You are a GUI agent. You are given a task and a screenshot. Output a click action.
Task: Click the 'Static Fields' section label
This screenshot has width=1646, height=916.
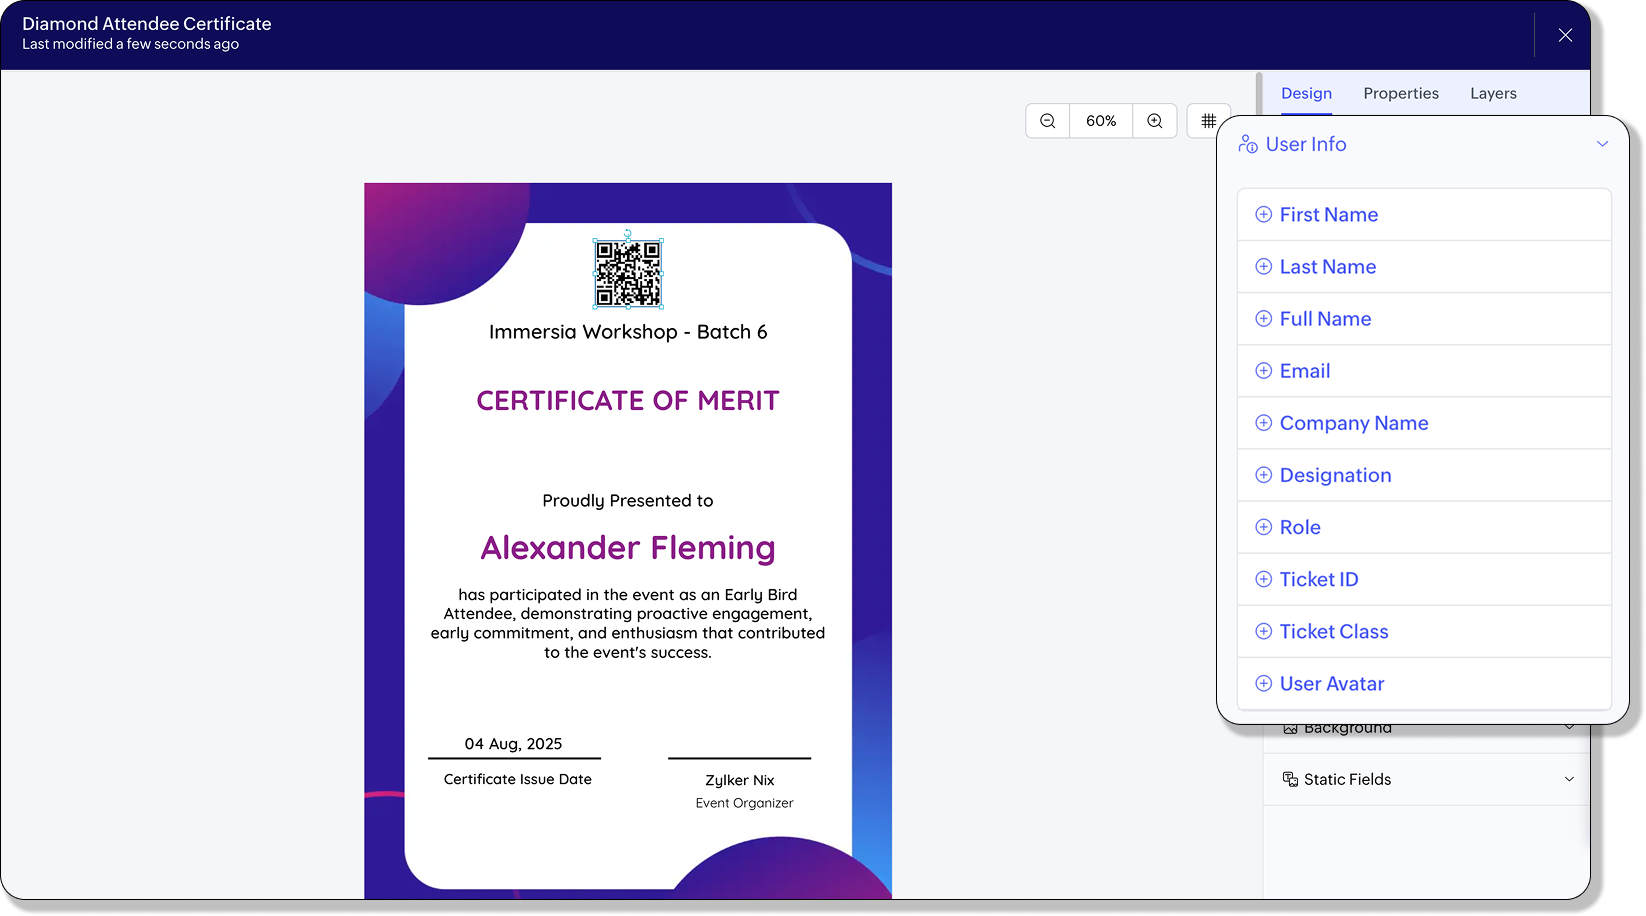point(1347,779)
